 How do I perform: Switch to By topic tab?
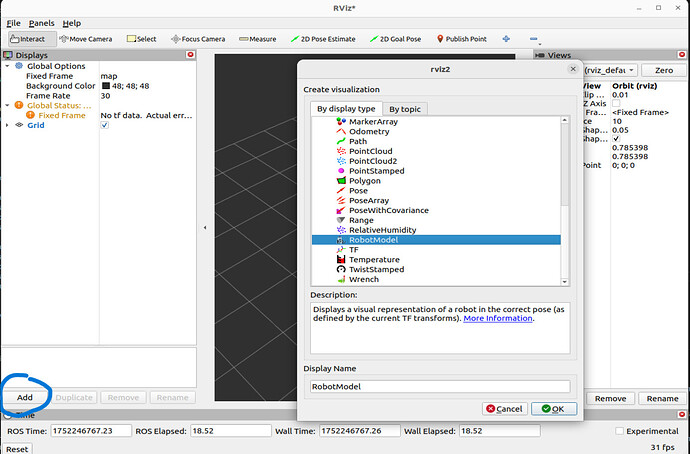pos(405,109)
